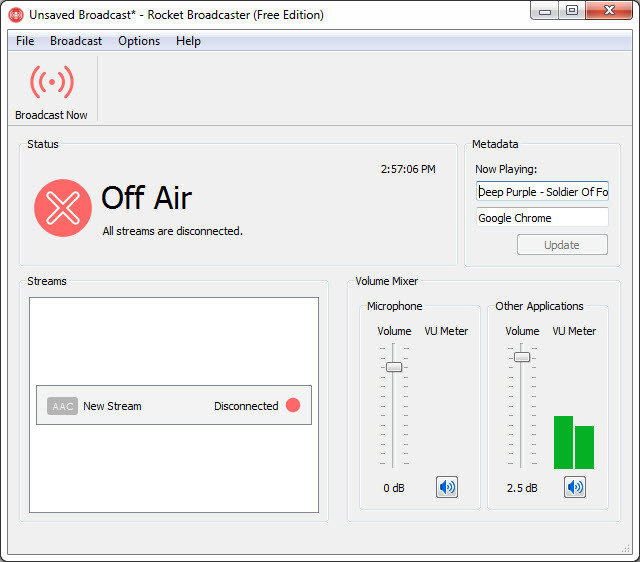This screenshot has height=562, width=640.
Task: Click the '2.5 dB' level text
Action: point(522,488)
